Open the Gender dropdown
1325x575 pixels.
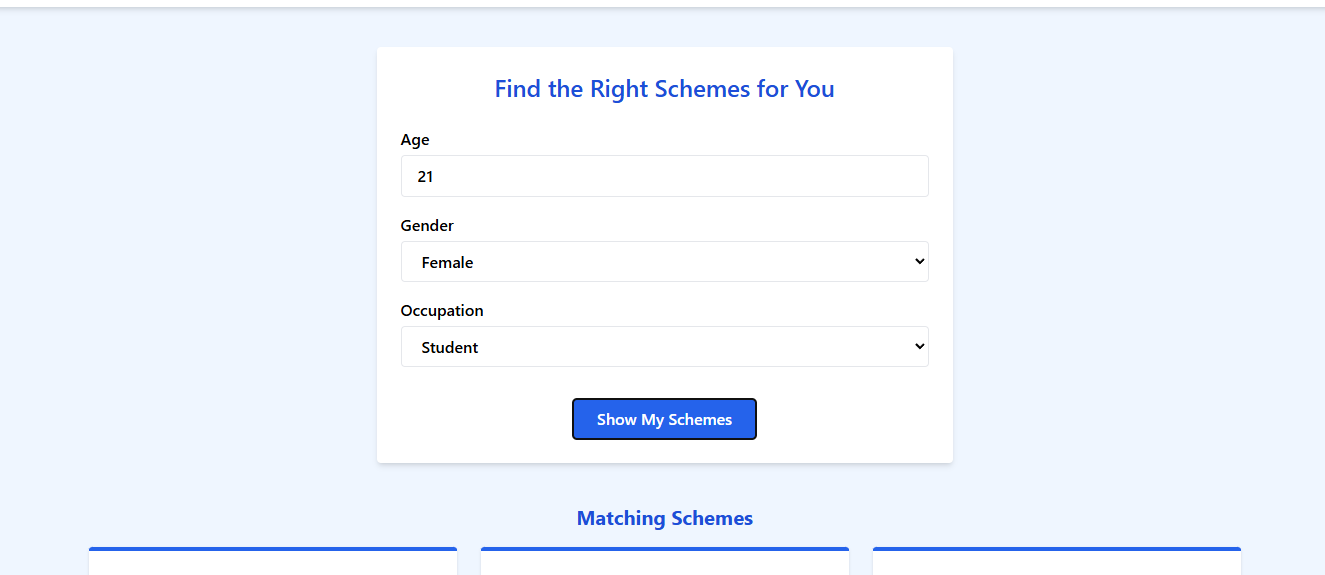(x=664, y=262)
